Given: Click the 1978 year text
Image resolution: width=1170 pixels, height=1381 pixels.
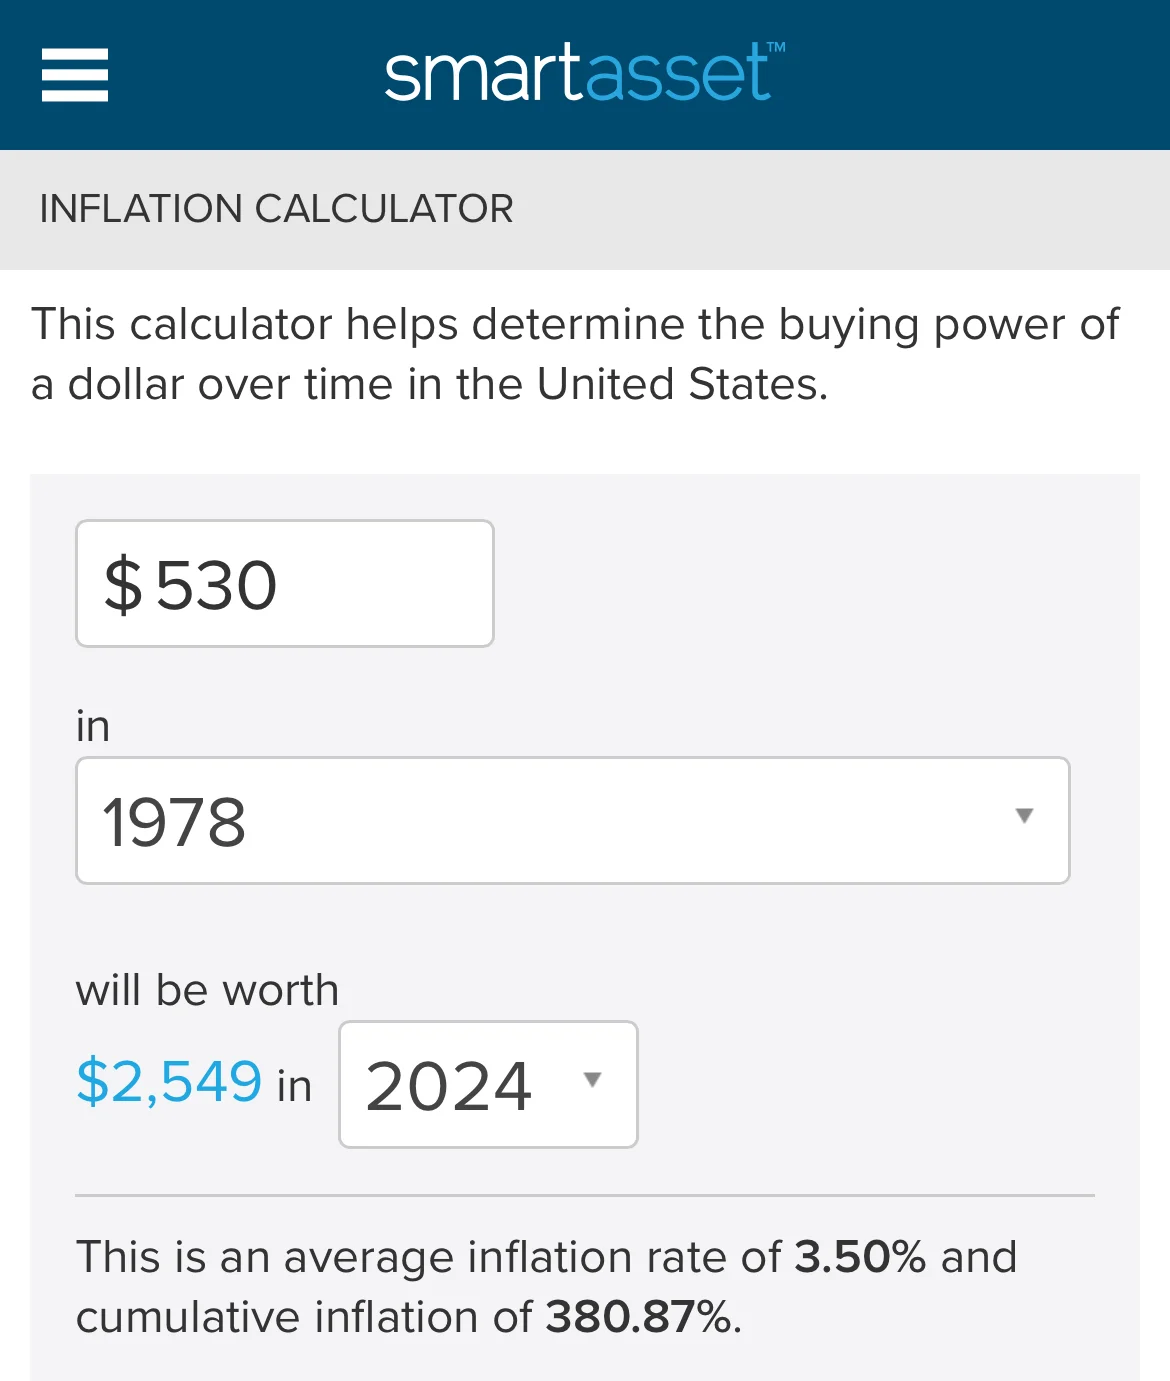Looking at the screenshot, I should tap(174, 822).
